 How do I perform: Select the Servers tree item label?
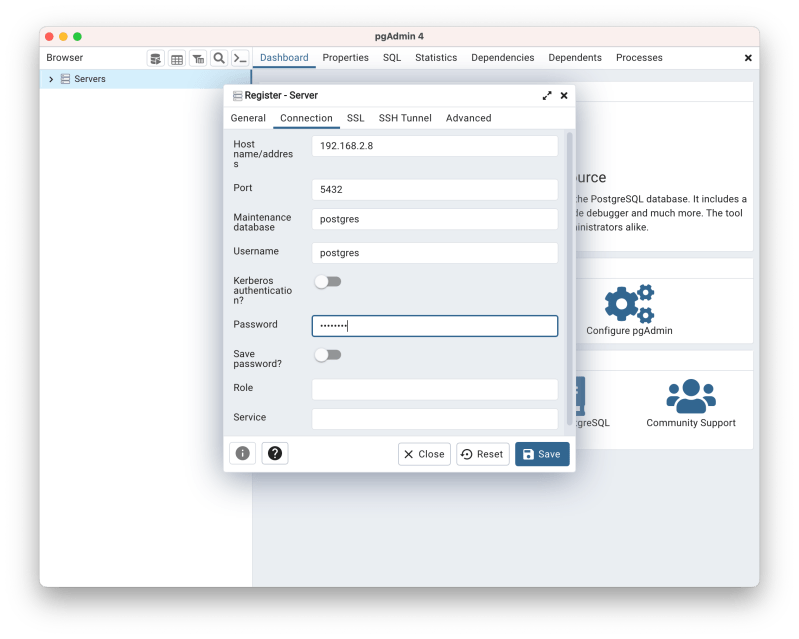click(x=90, y=79)
